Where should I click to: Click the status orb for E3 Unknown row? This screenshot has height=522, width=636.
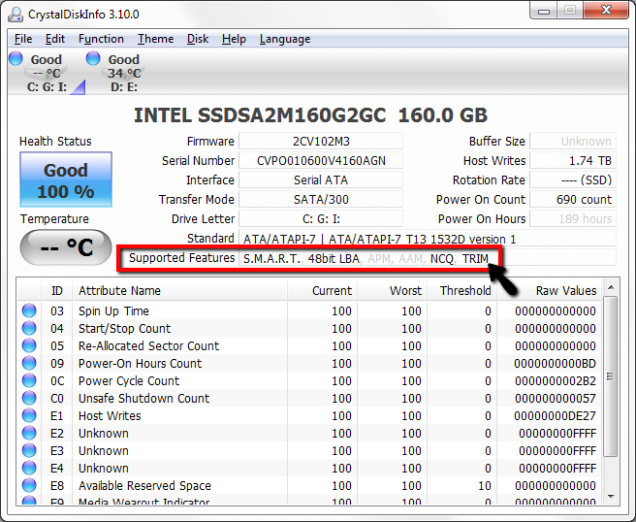click(29, 451)
